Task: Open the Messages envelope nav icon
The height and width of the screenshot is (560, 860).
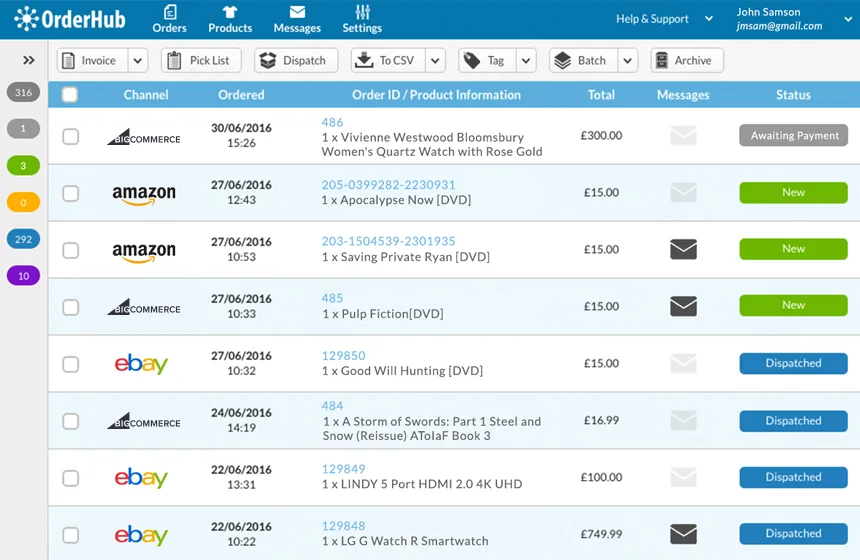Action: (297, 12)
